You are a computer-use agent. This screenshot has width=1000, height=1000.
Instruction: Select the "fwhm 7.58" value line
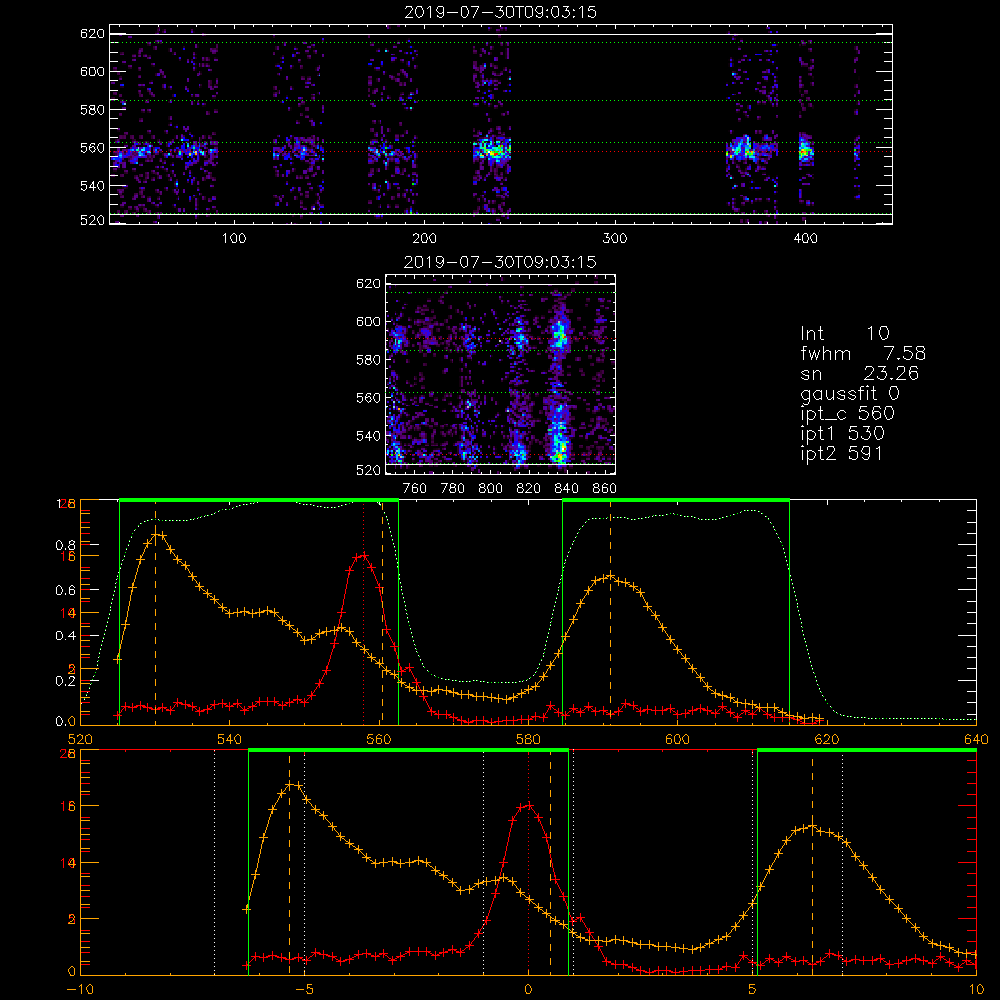pos(863,353)
